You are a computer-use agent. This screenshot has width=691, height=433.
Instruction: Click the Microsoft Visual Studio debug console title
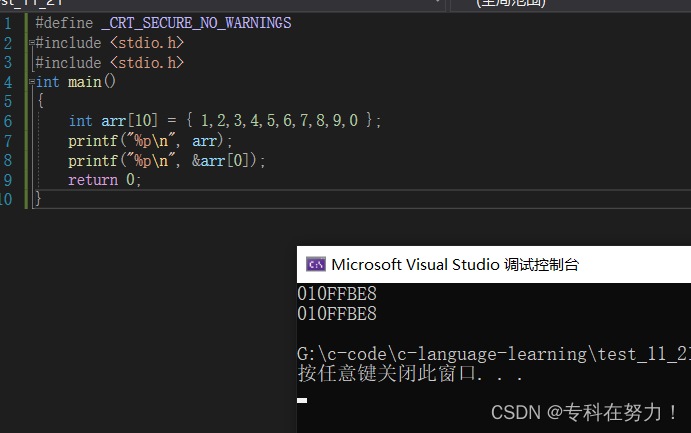(x=455, y=265)
